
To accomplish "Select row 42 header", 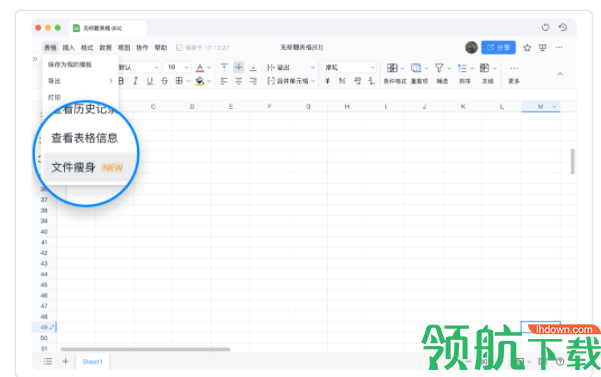I will point(44,253).
